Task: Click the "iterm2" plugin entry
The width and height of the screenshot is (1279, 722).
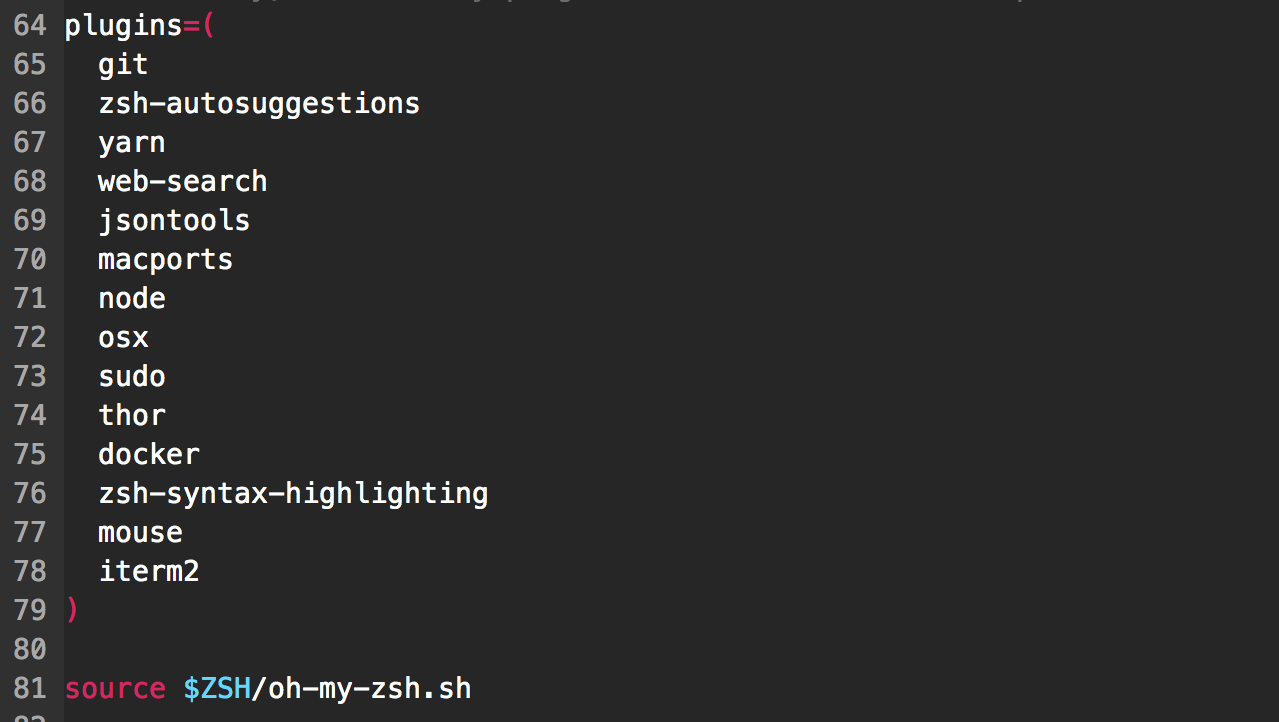Action: pyautogui.click(x=148, y=572)
